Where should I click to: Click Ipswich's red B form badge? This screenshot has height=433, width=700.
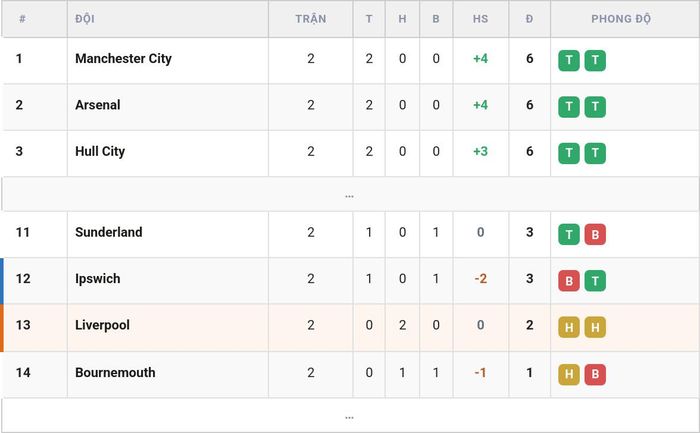click(569, 281)
